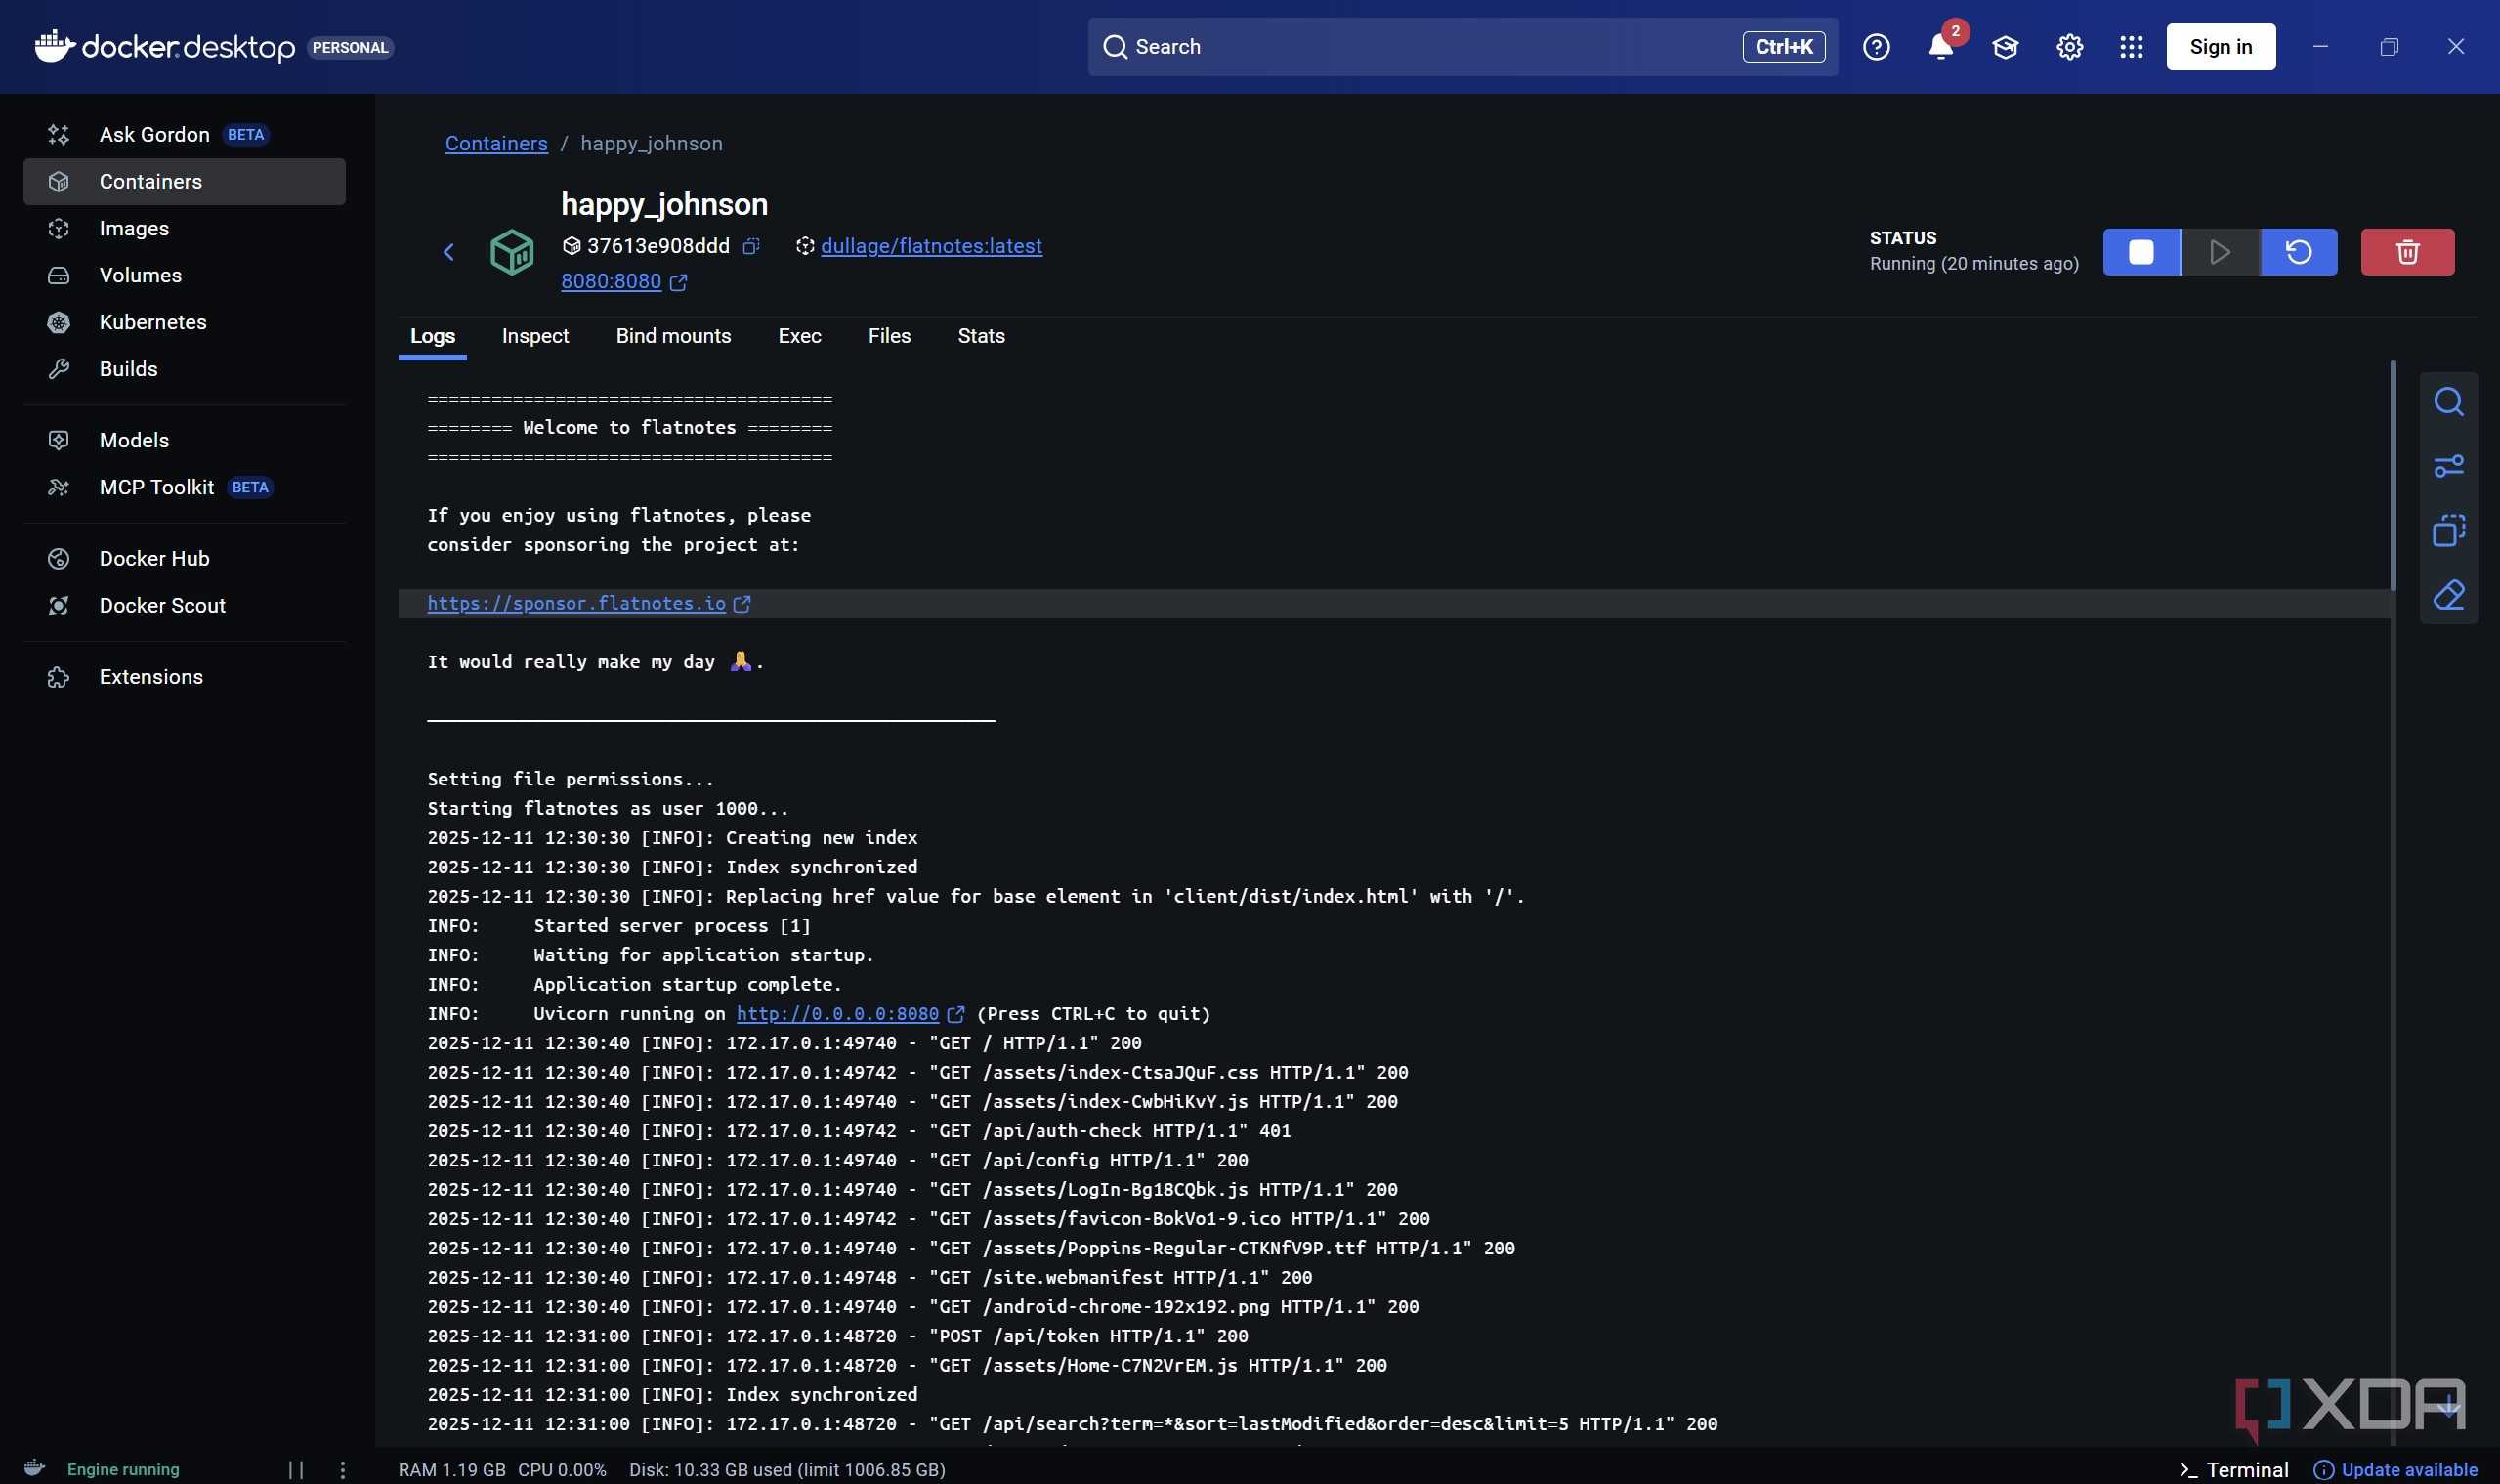This screenshot has width=2500, height=1484.
Task: Open Docker Scout in the sidebar
Action: [184, 605]
